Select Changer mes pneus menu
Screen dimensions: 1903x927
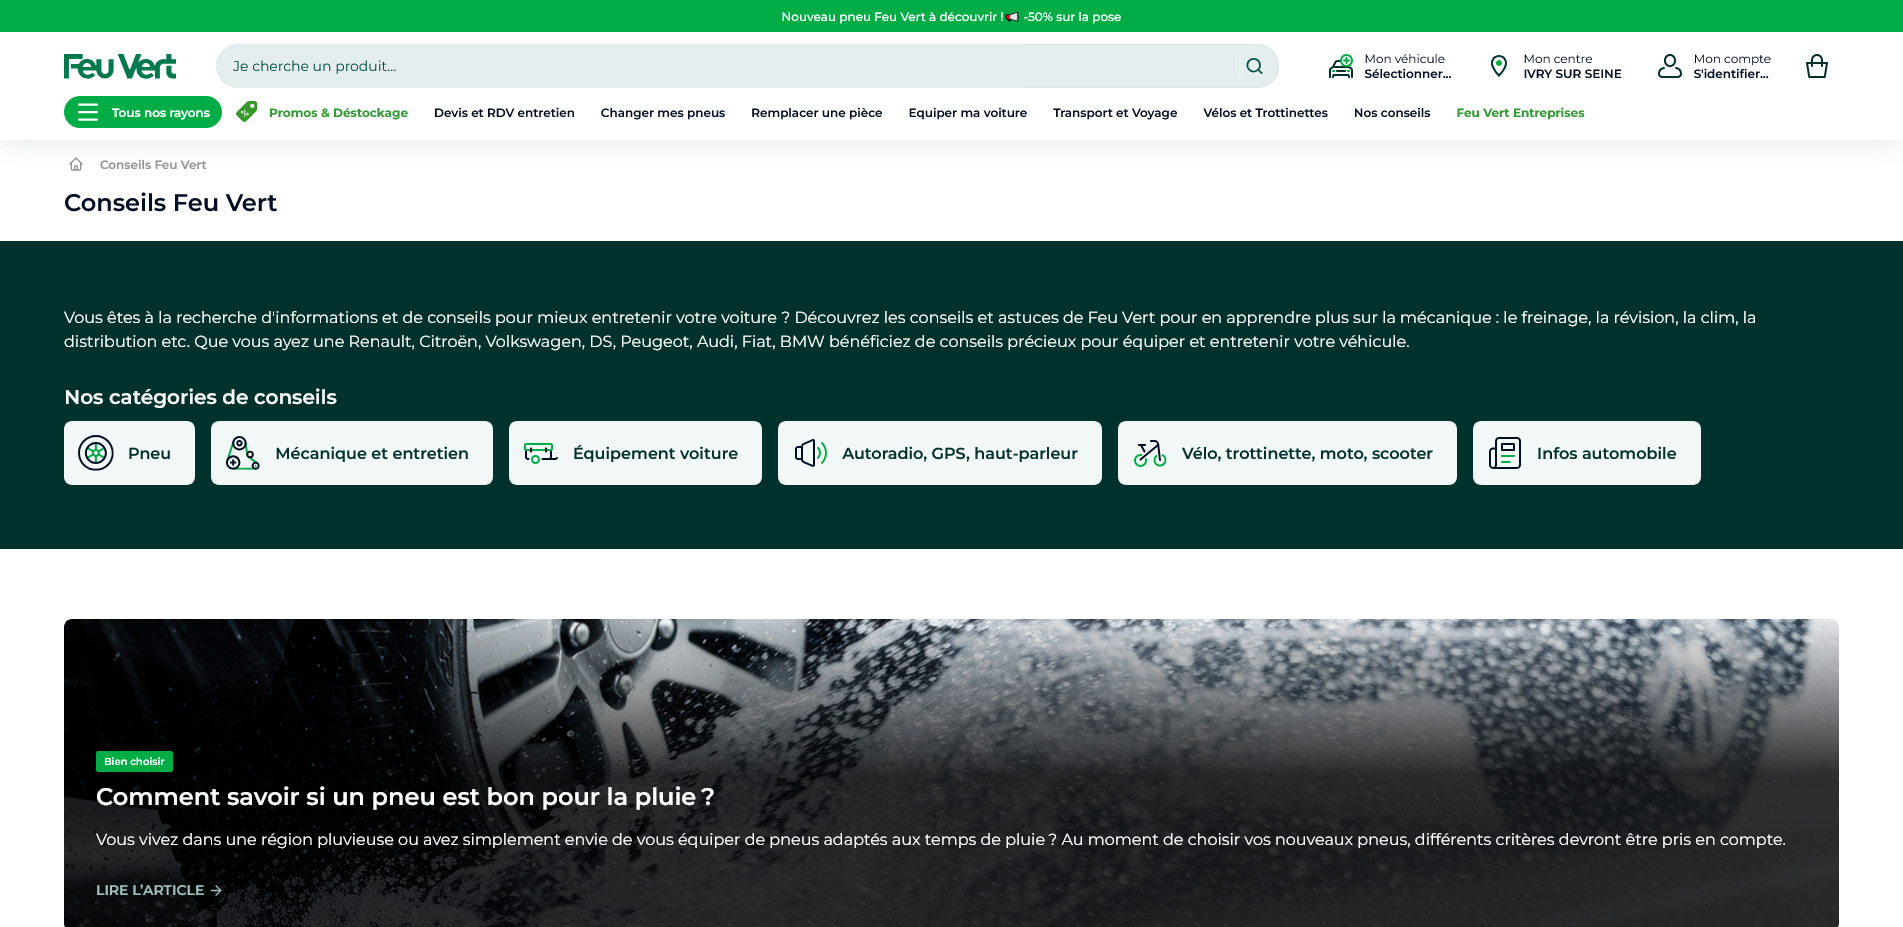point(663,113)
